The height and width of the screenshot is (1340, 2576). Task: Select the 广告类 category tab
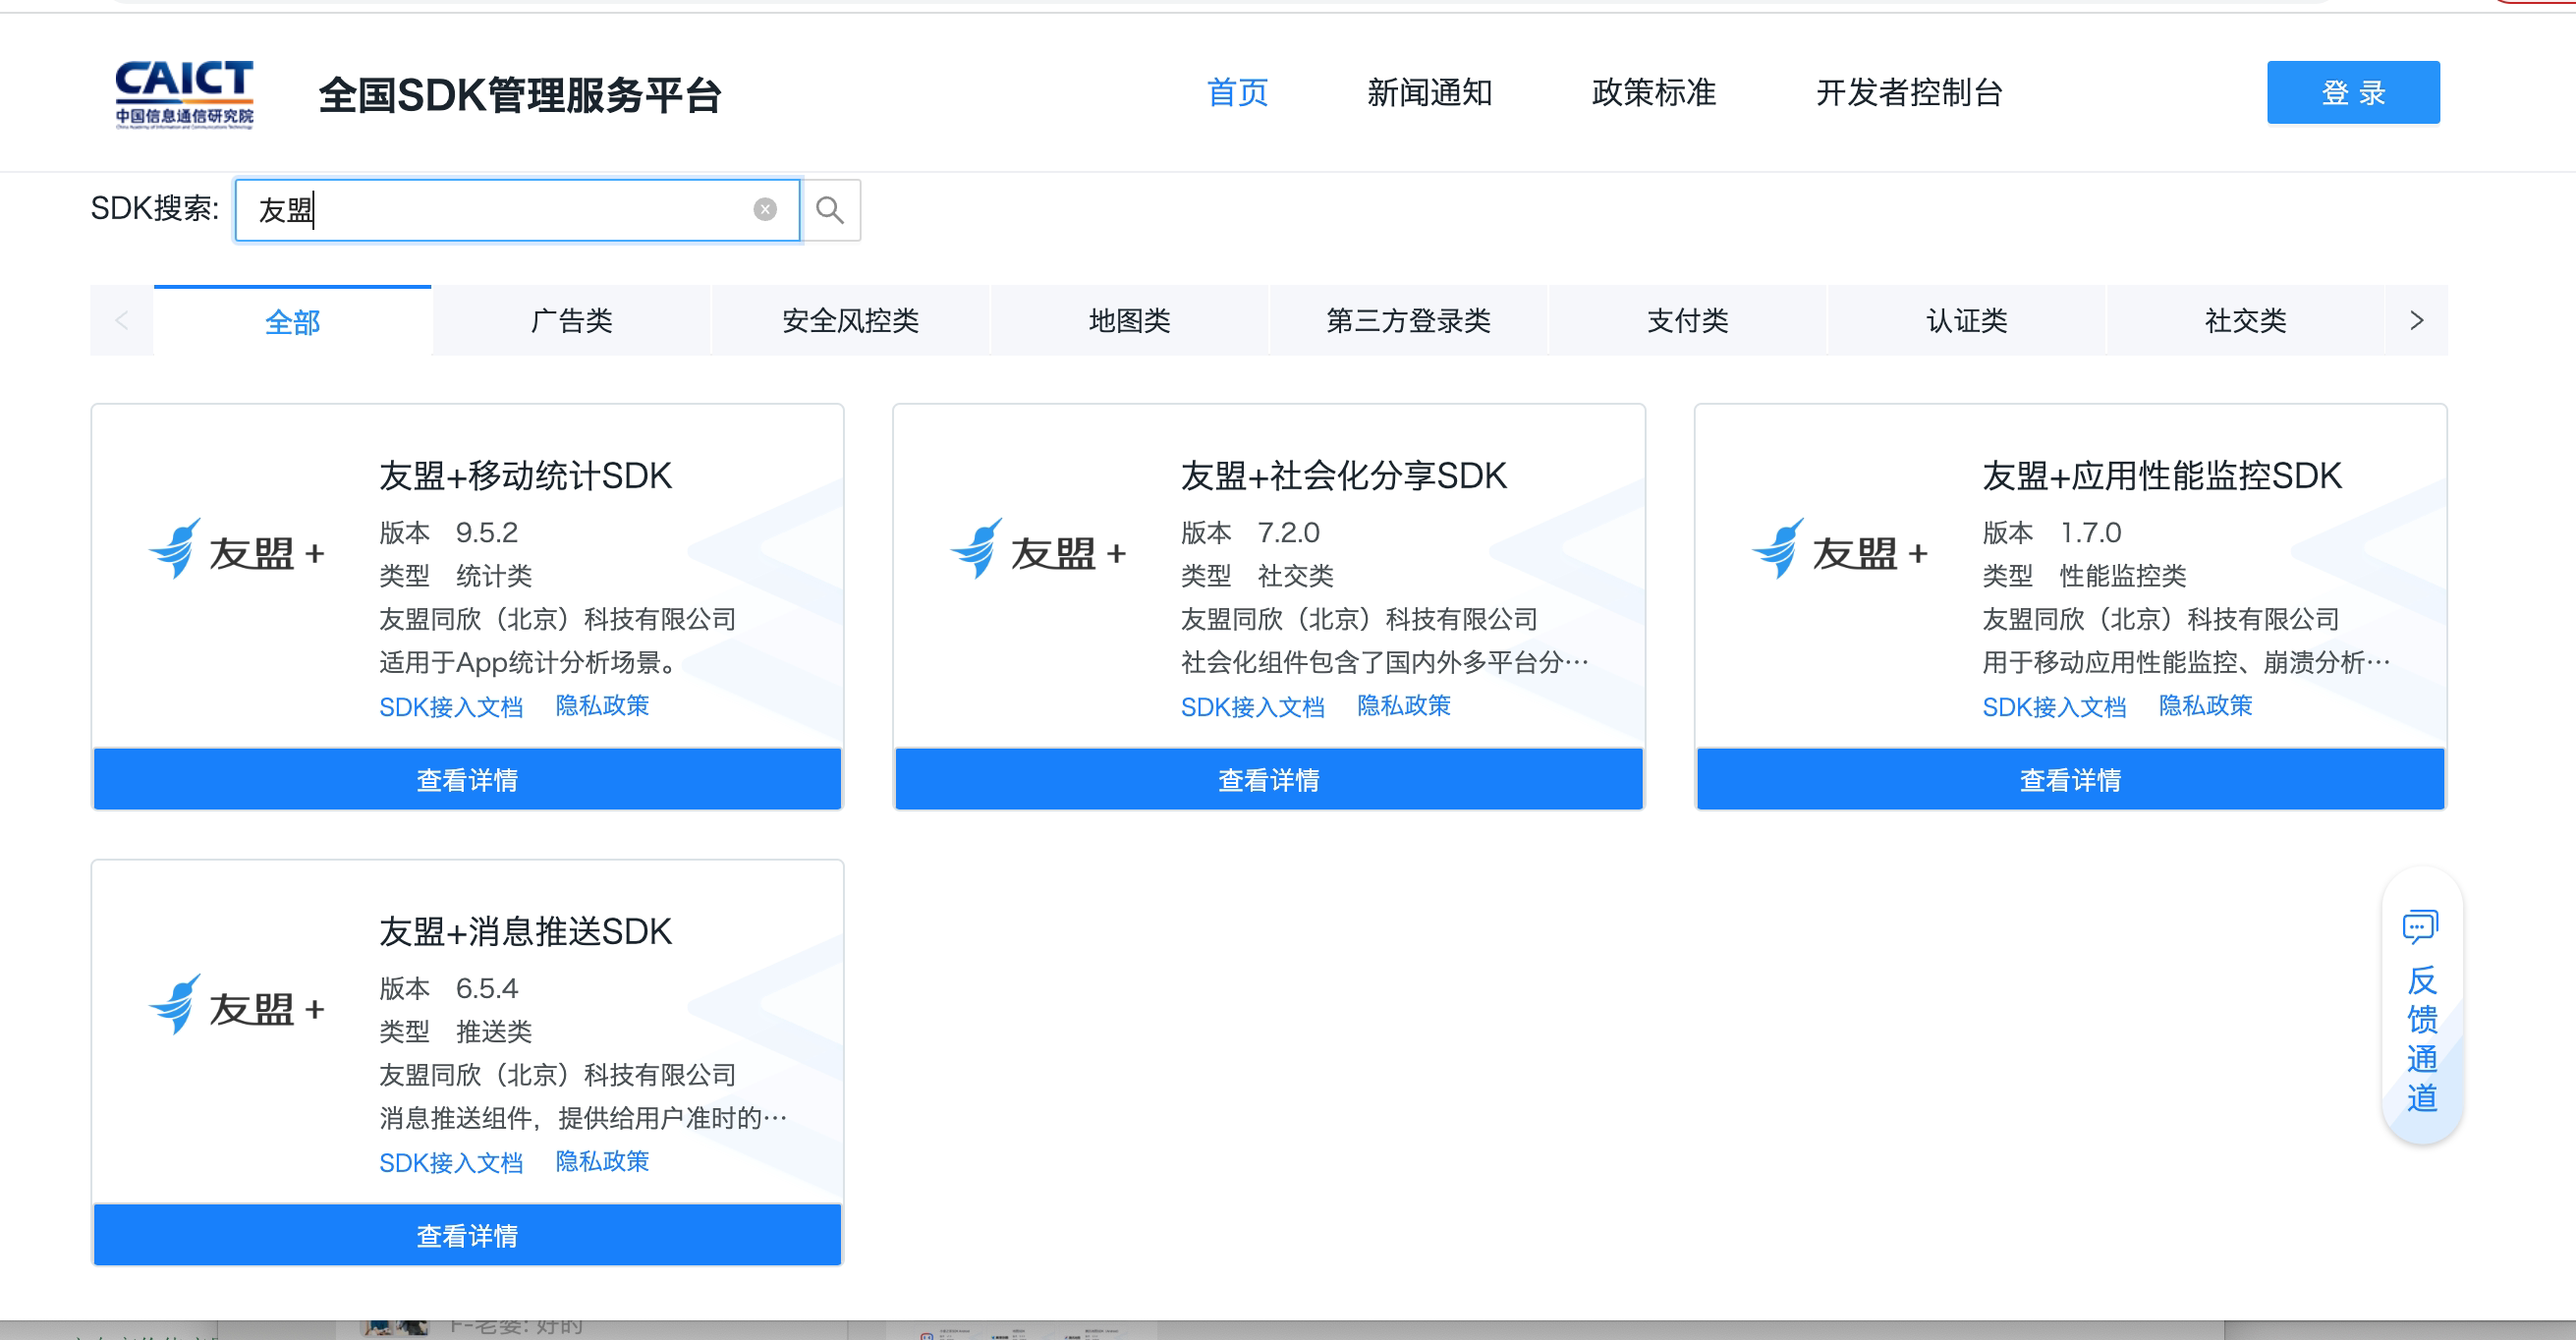571,321
